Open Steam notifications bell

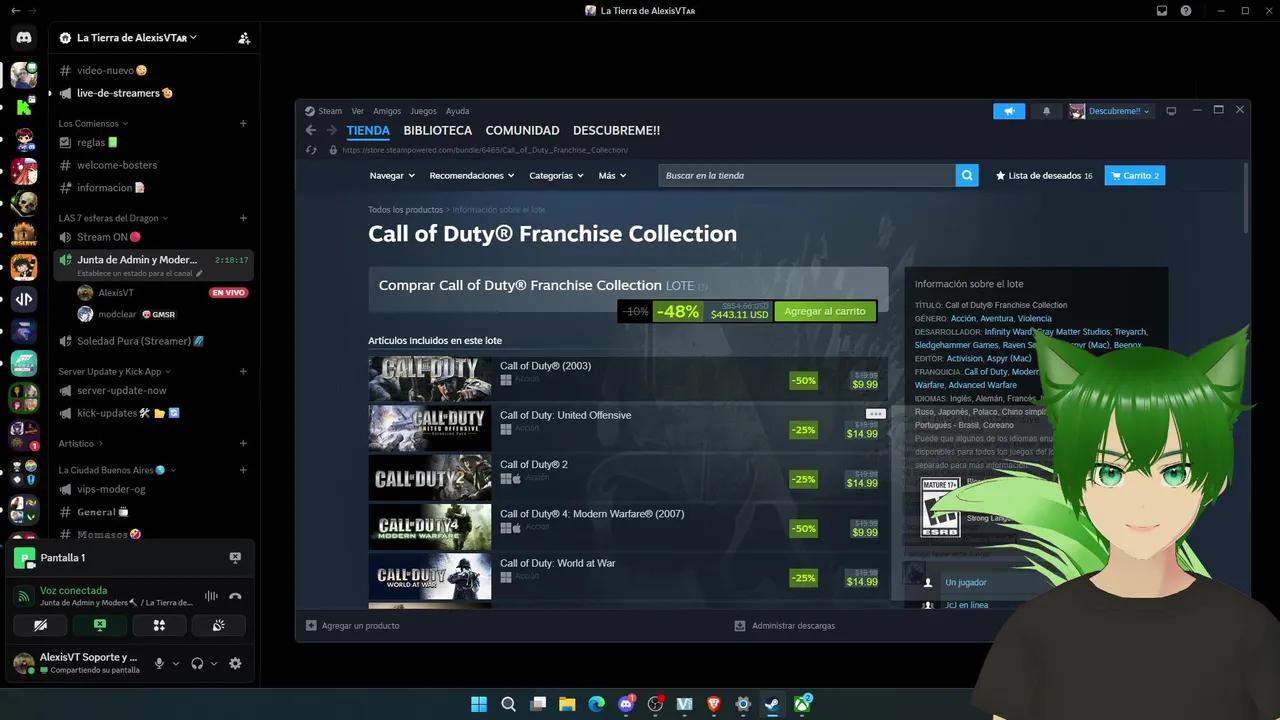pyautogui.click(x=1046, y=111)
